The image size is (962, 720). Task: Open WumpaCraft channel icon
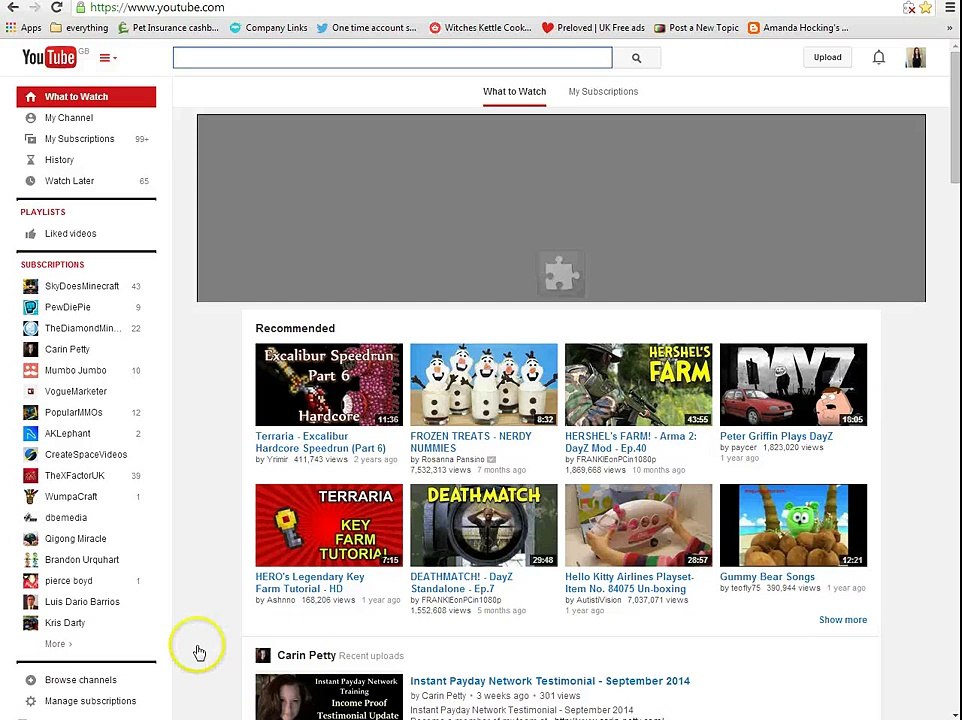pyautogui.click(x=30, y=497)
